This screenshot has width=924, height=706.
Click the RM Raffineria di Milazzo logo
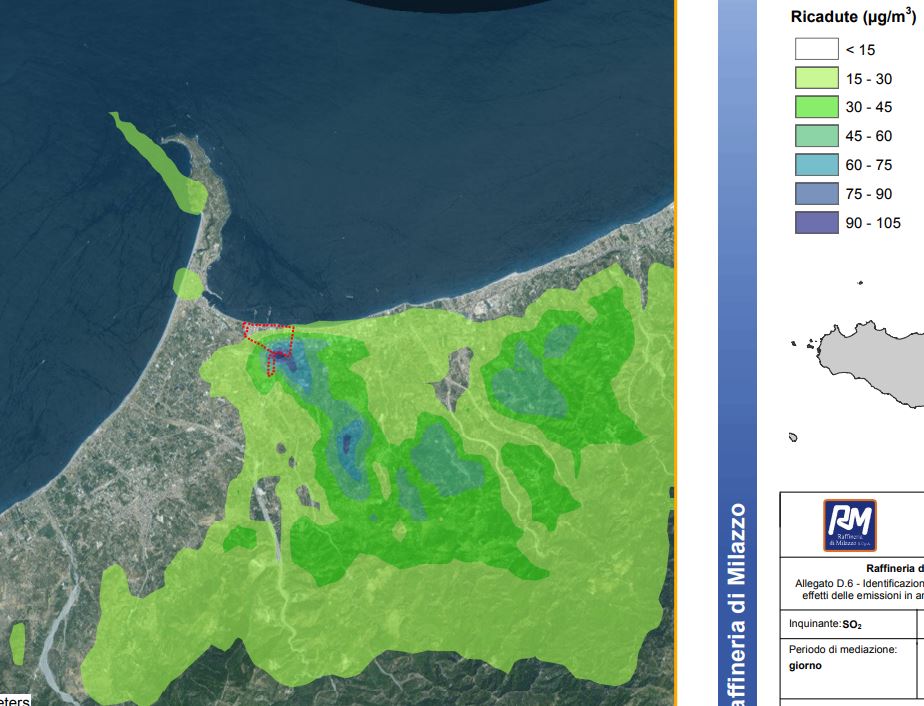point(850,526)
